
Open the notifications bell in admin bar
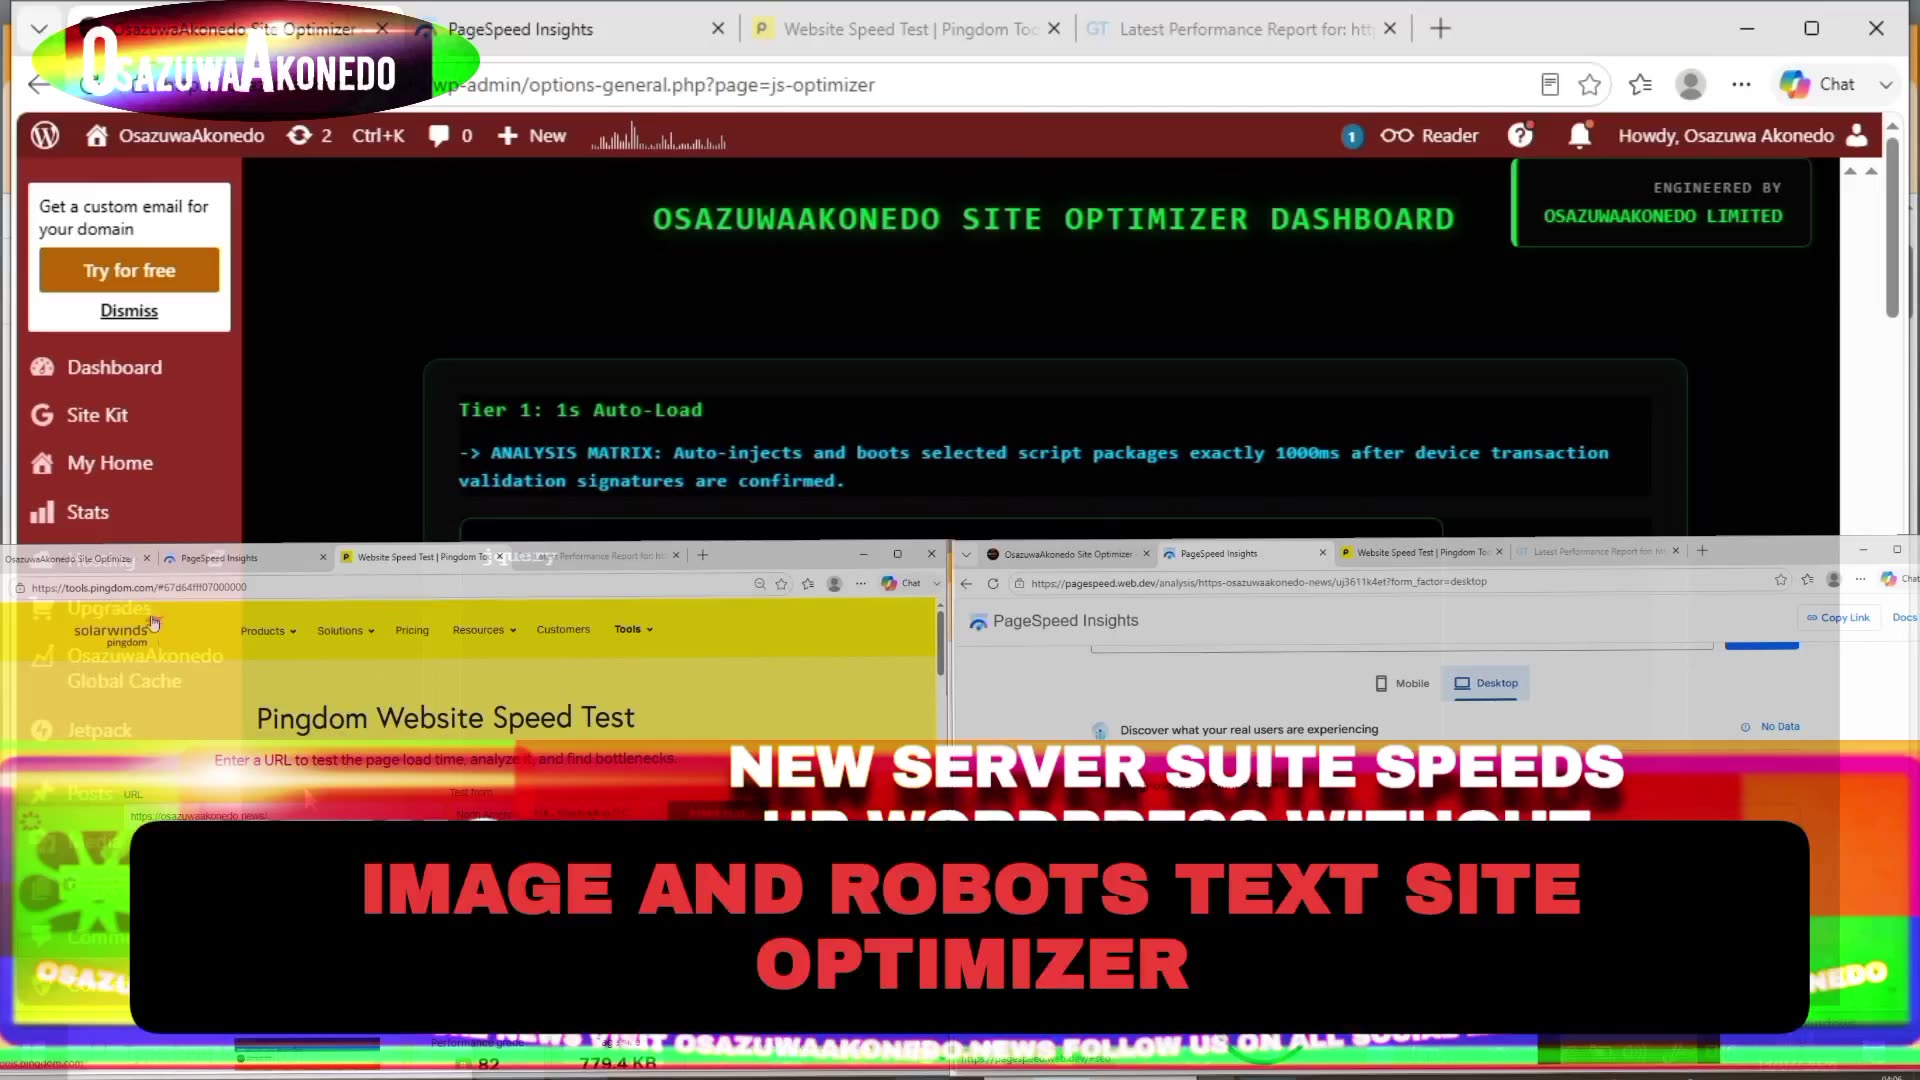(1580, 135)
